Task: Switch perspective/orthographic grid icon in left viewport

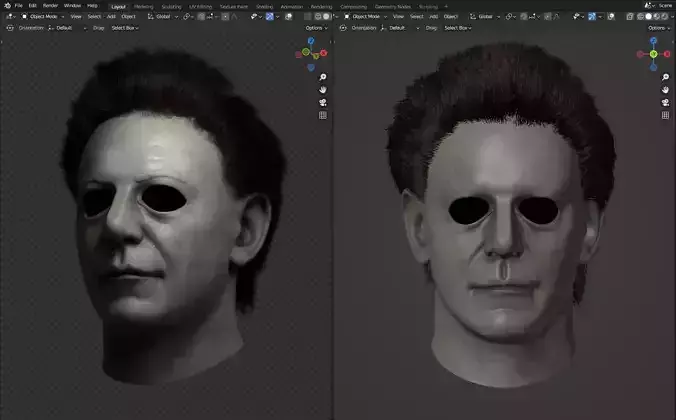Action: (x=322, y=115)
